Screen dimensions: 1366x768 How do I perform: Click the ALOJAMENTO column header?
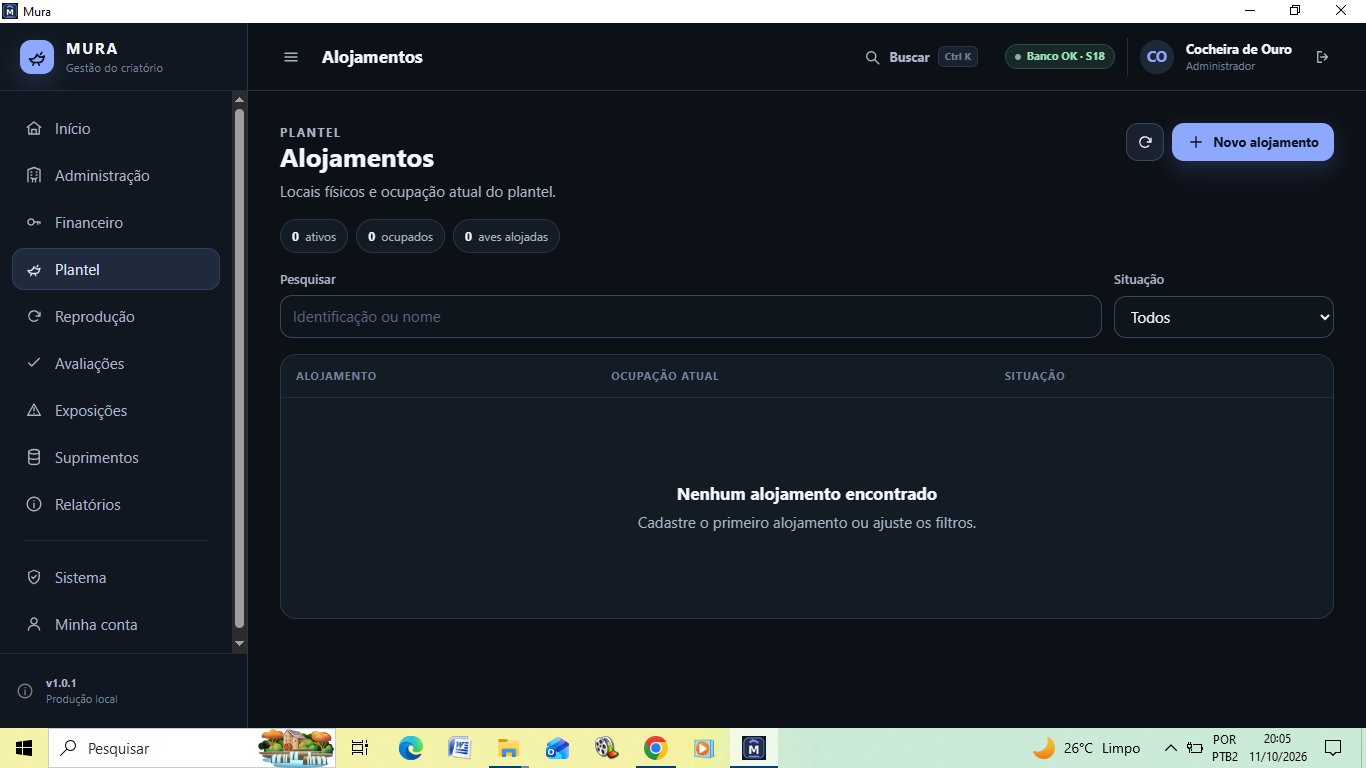click(336, 376)
